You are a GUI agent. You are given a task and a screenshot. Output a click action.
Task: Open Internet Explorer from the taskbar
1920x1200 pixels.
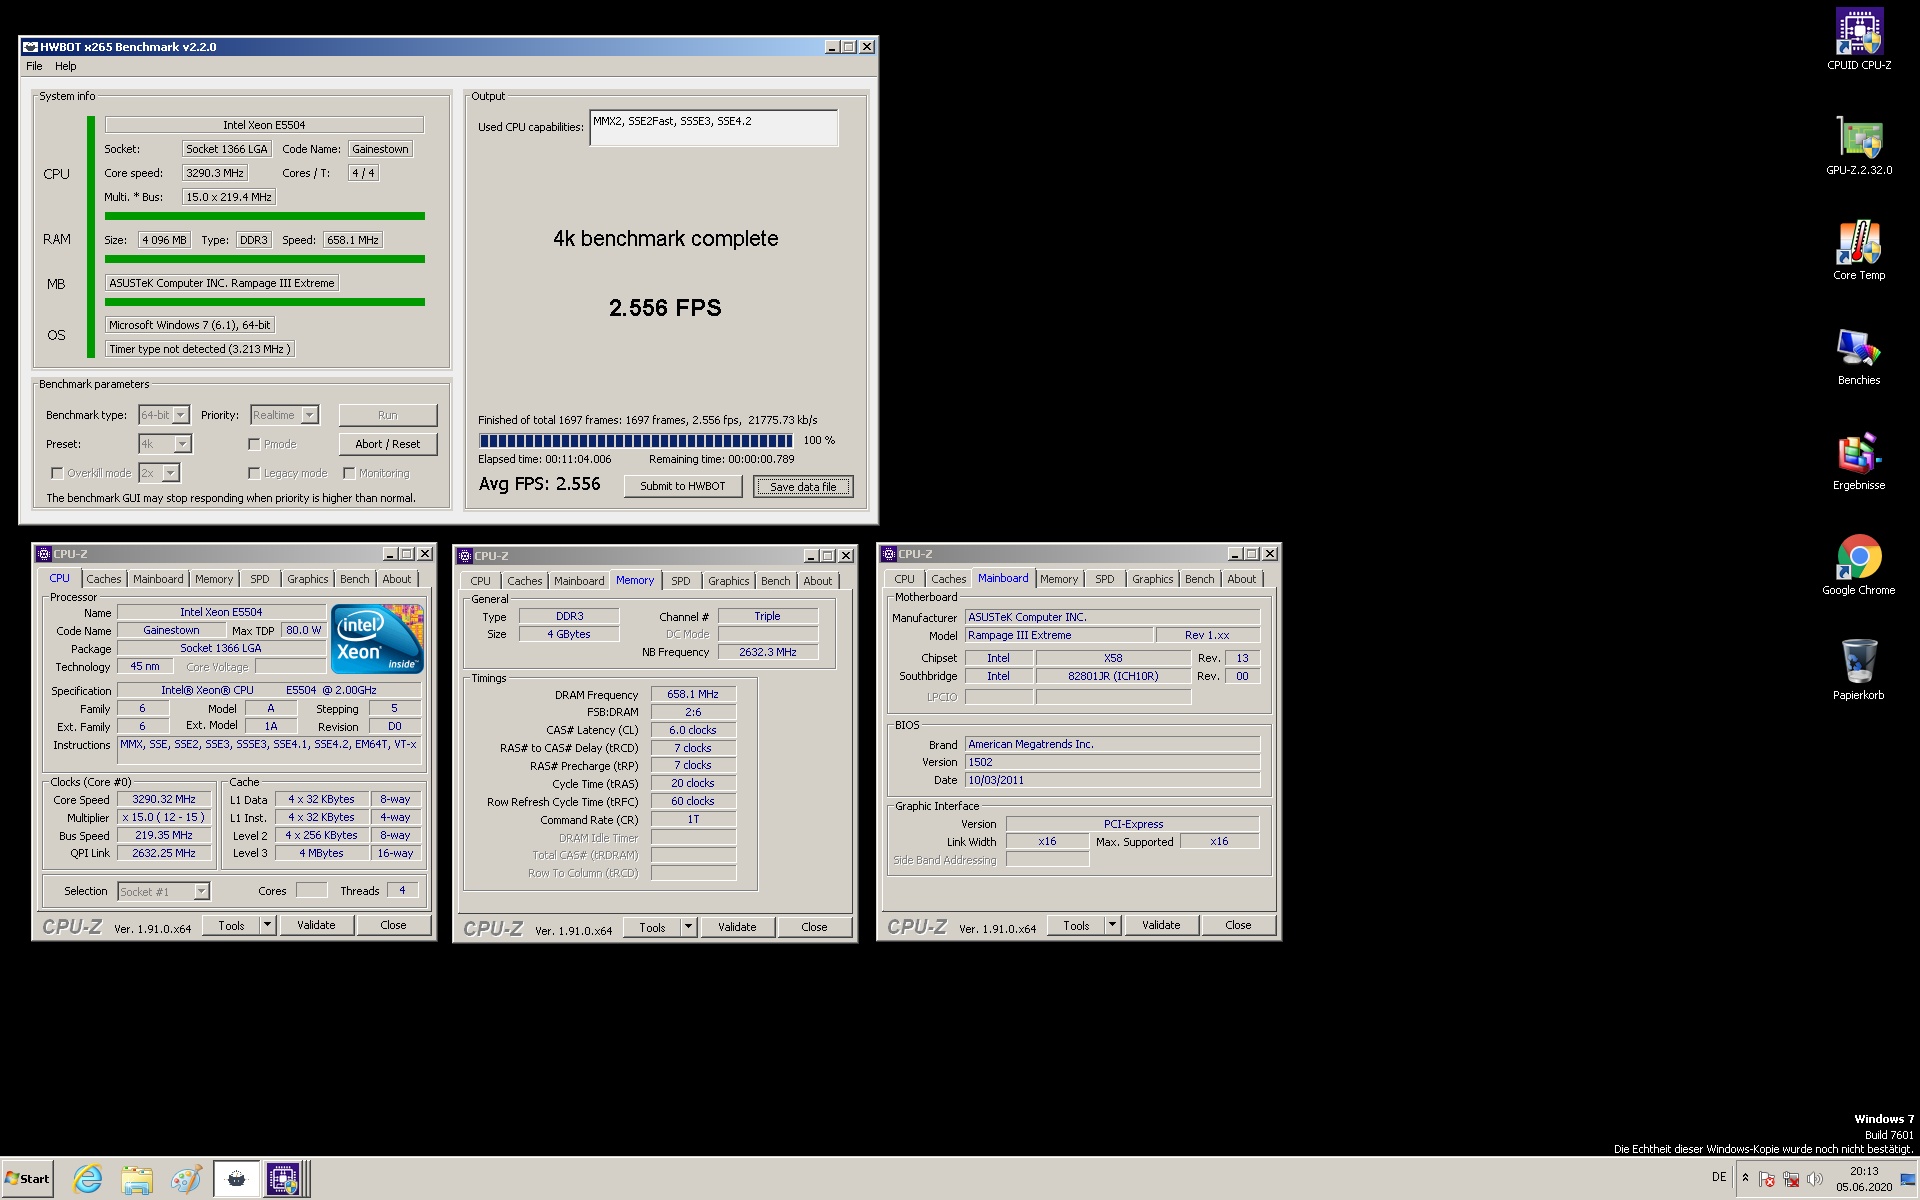(x=88, y=1179)
